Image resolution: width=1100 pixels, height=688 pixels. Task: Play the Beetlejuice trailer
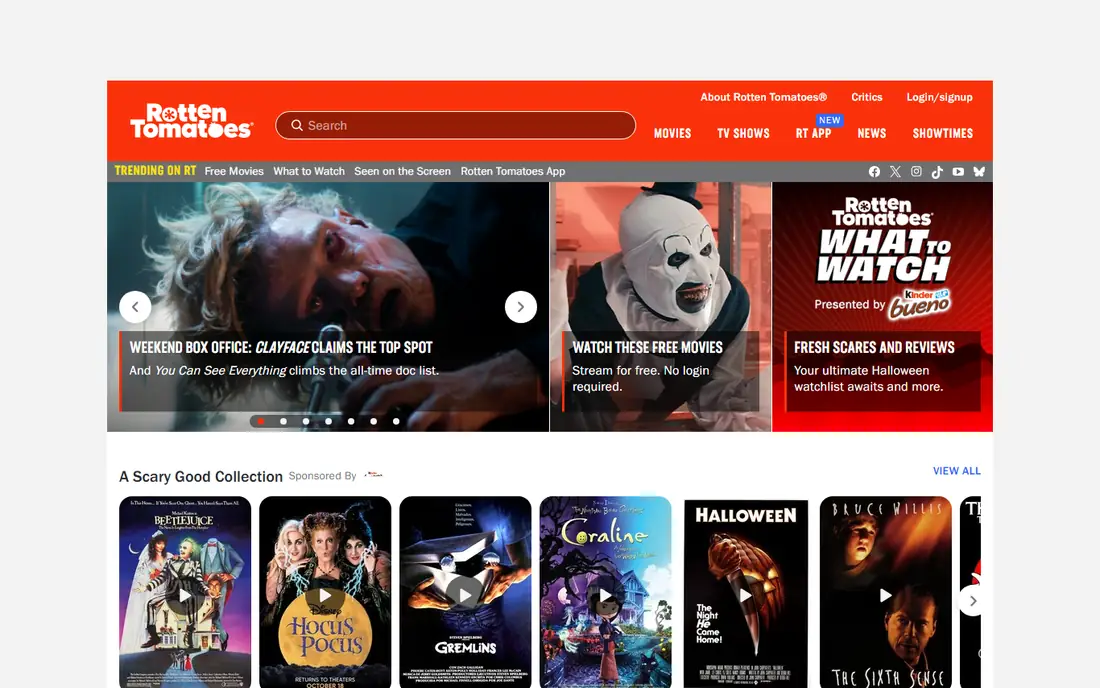click(x=185, y=595)
